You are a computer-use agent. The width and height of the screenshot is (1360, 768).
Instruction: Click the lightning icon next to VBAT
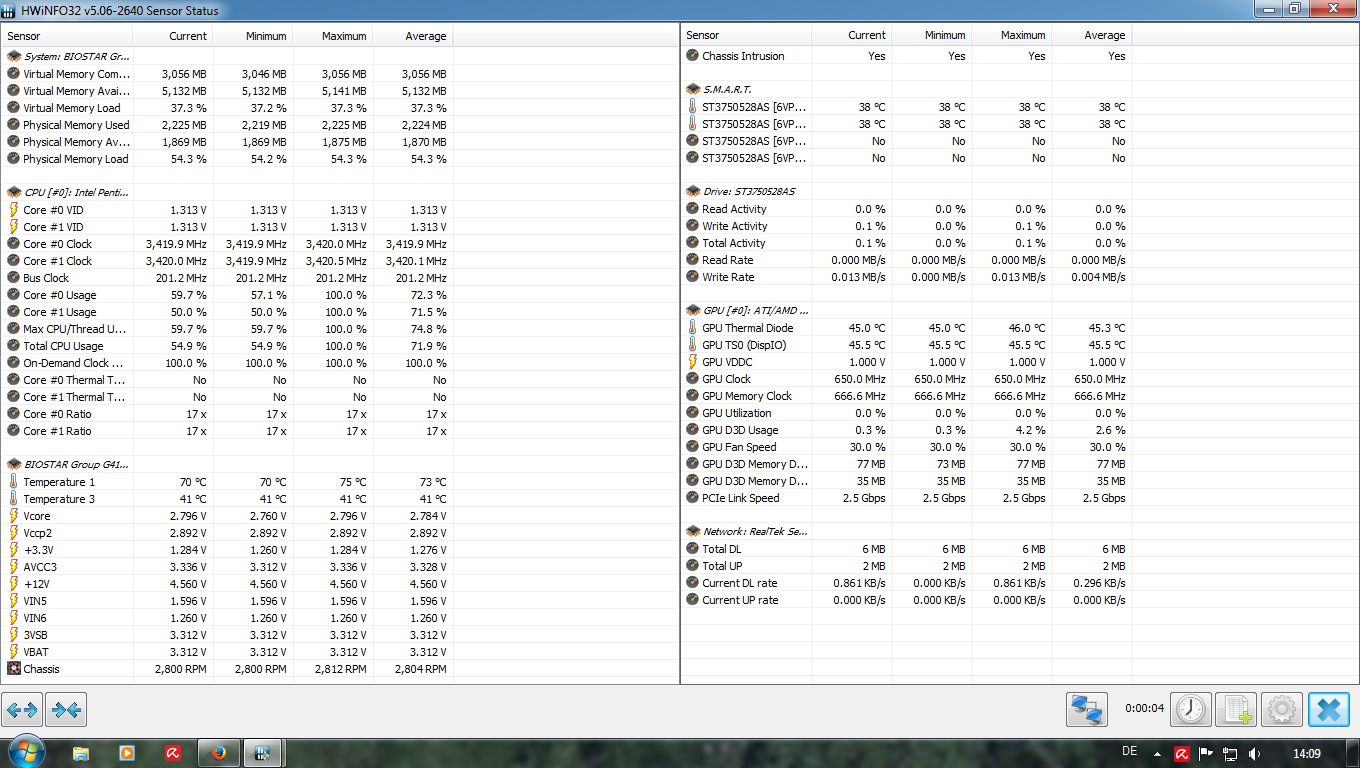[x=14, y=652]
